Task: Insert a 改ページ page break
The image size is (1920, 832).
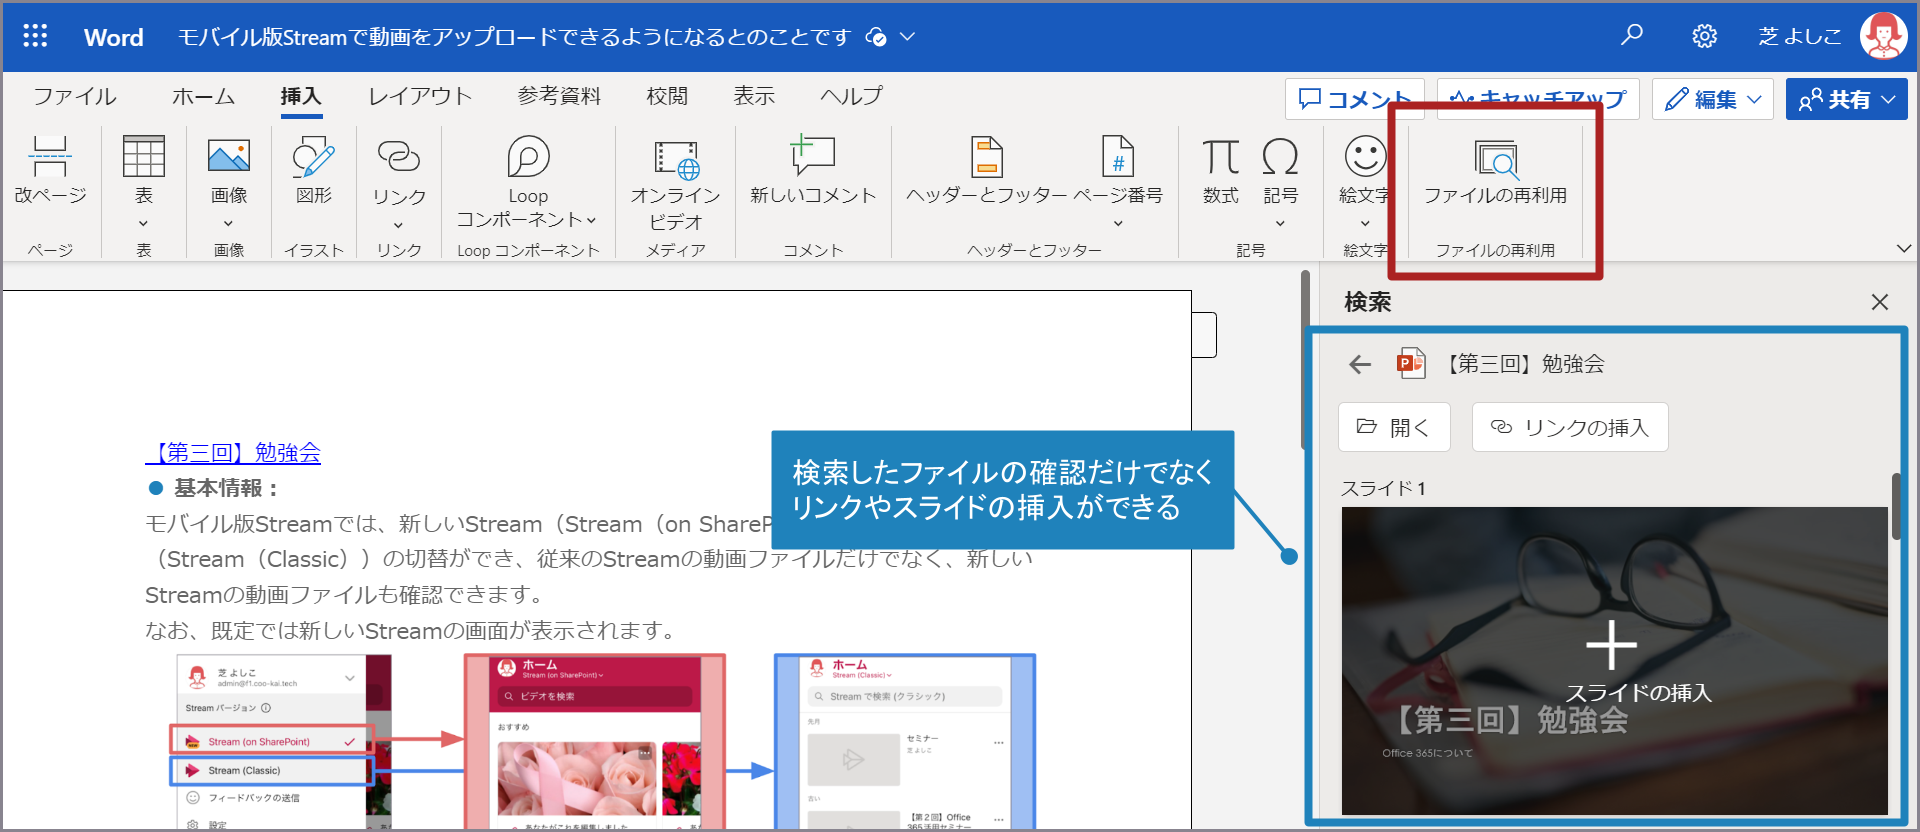Action: pos(50,171)
